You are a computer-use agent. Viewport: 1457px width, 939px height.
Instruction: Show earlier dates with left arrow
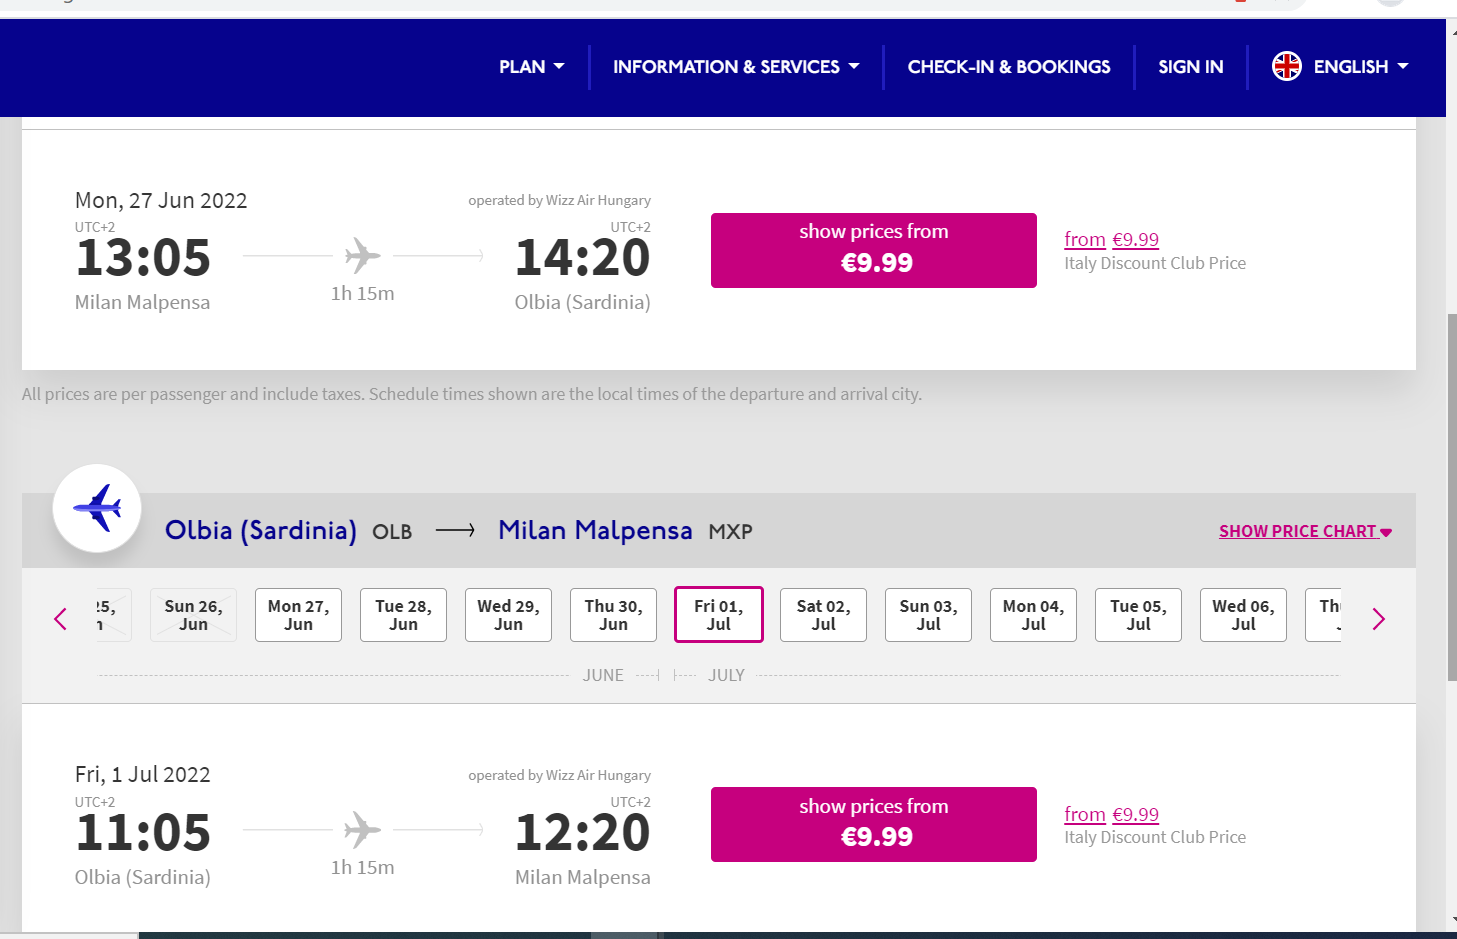(x=61, y=619)
